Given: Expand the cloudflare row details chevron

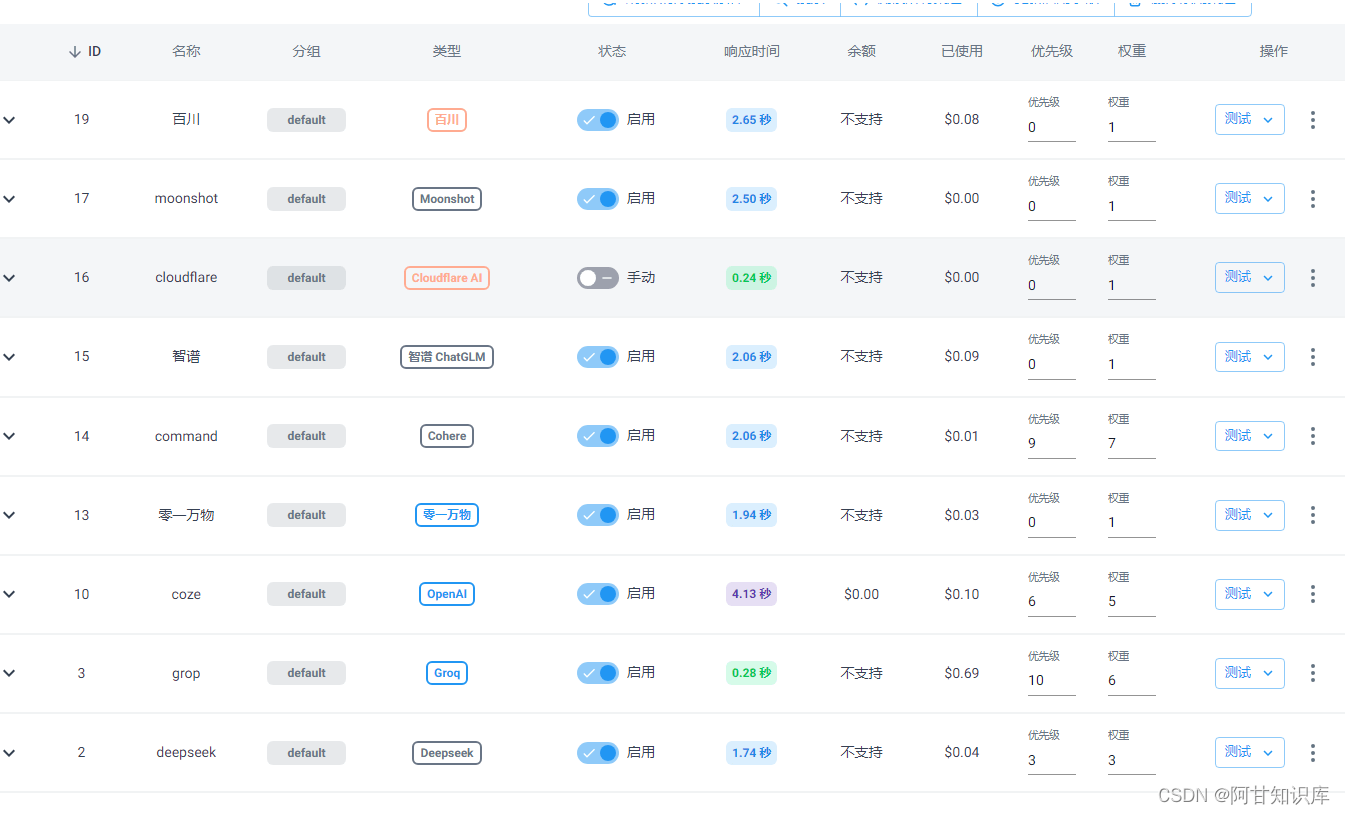Looking at the screenshot, I should click(9, 278).
